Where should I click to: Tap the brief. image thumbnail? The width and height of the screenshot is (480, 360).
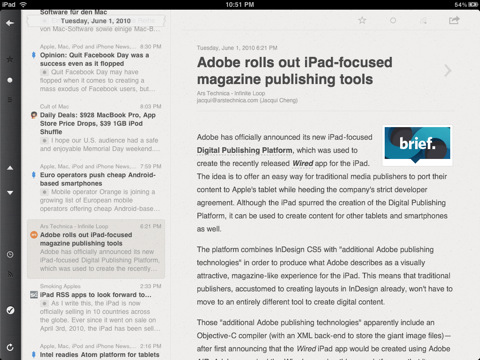point(417,145)
